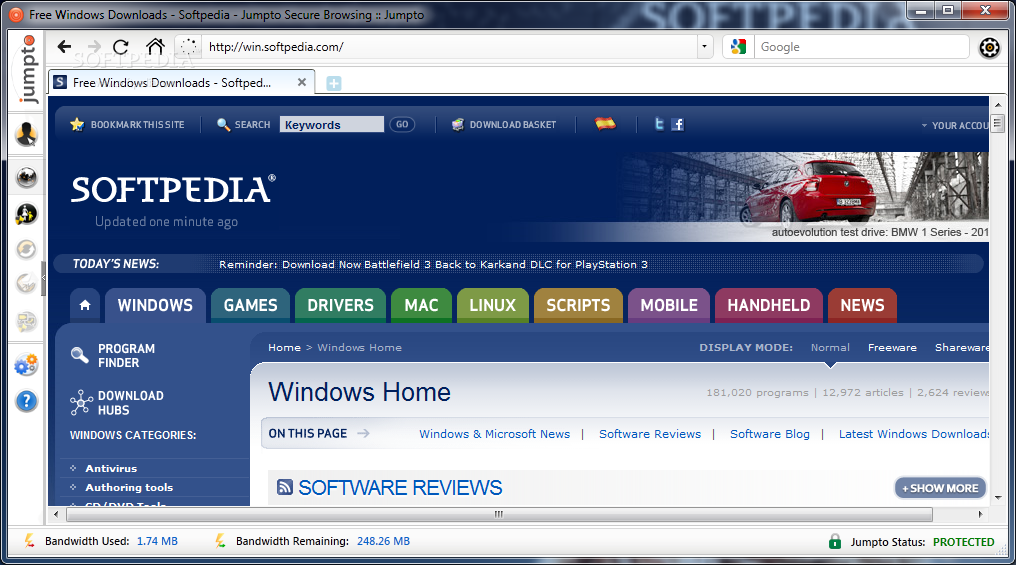
Task: Click the Forward navigation arrow
Action: coord(95,47)
